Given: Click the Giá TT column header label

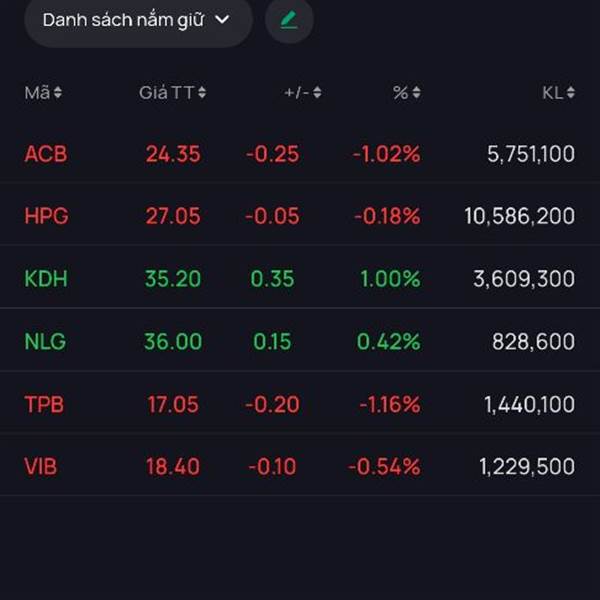Looking at the screenshot, I should point(166,93).
